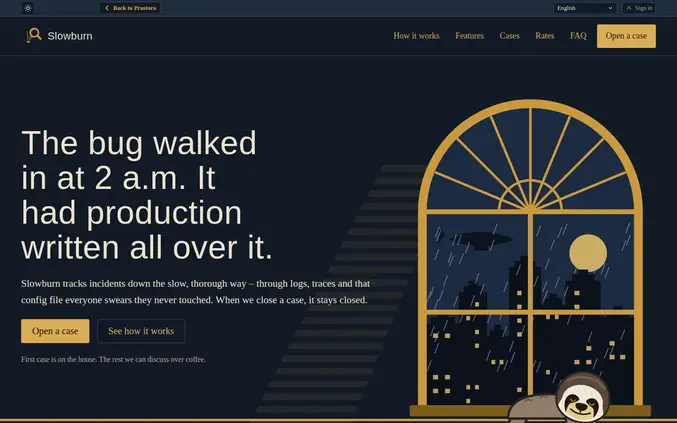Screen dimensions: 677x423
Task: Click Open a case in the navbar
Action: coord(626,36)
